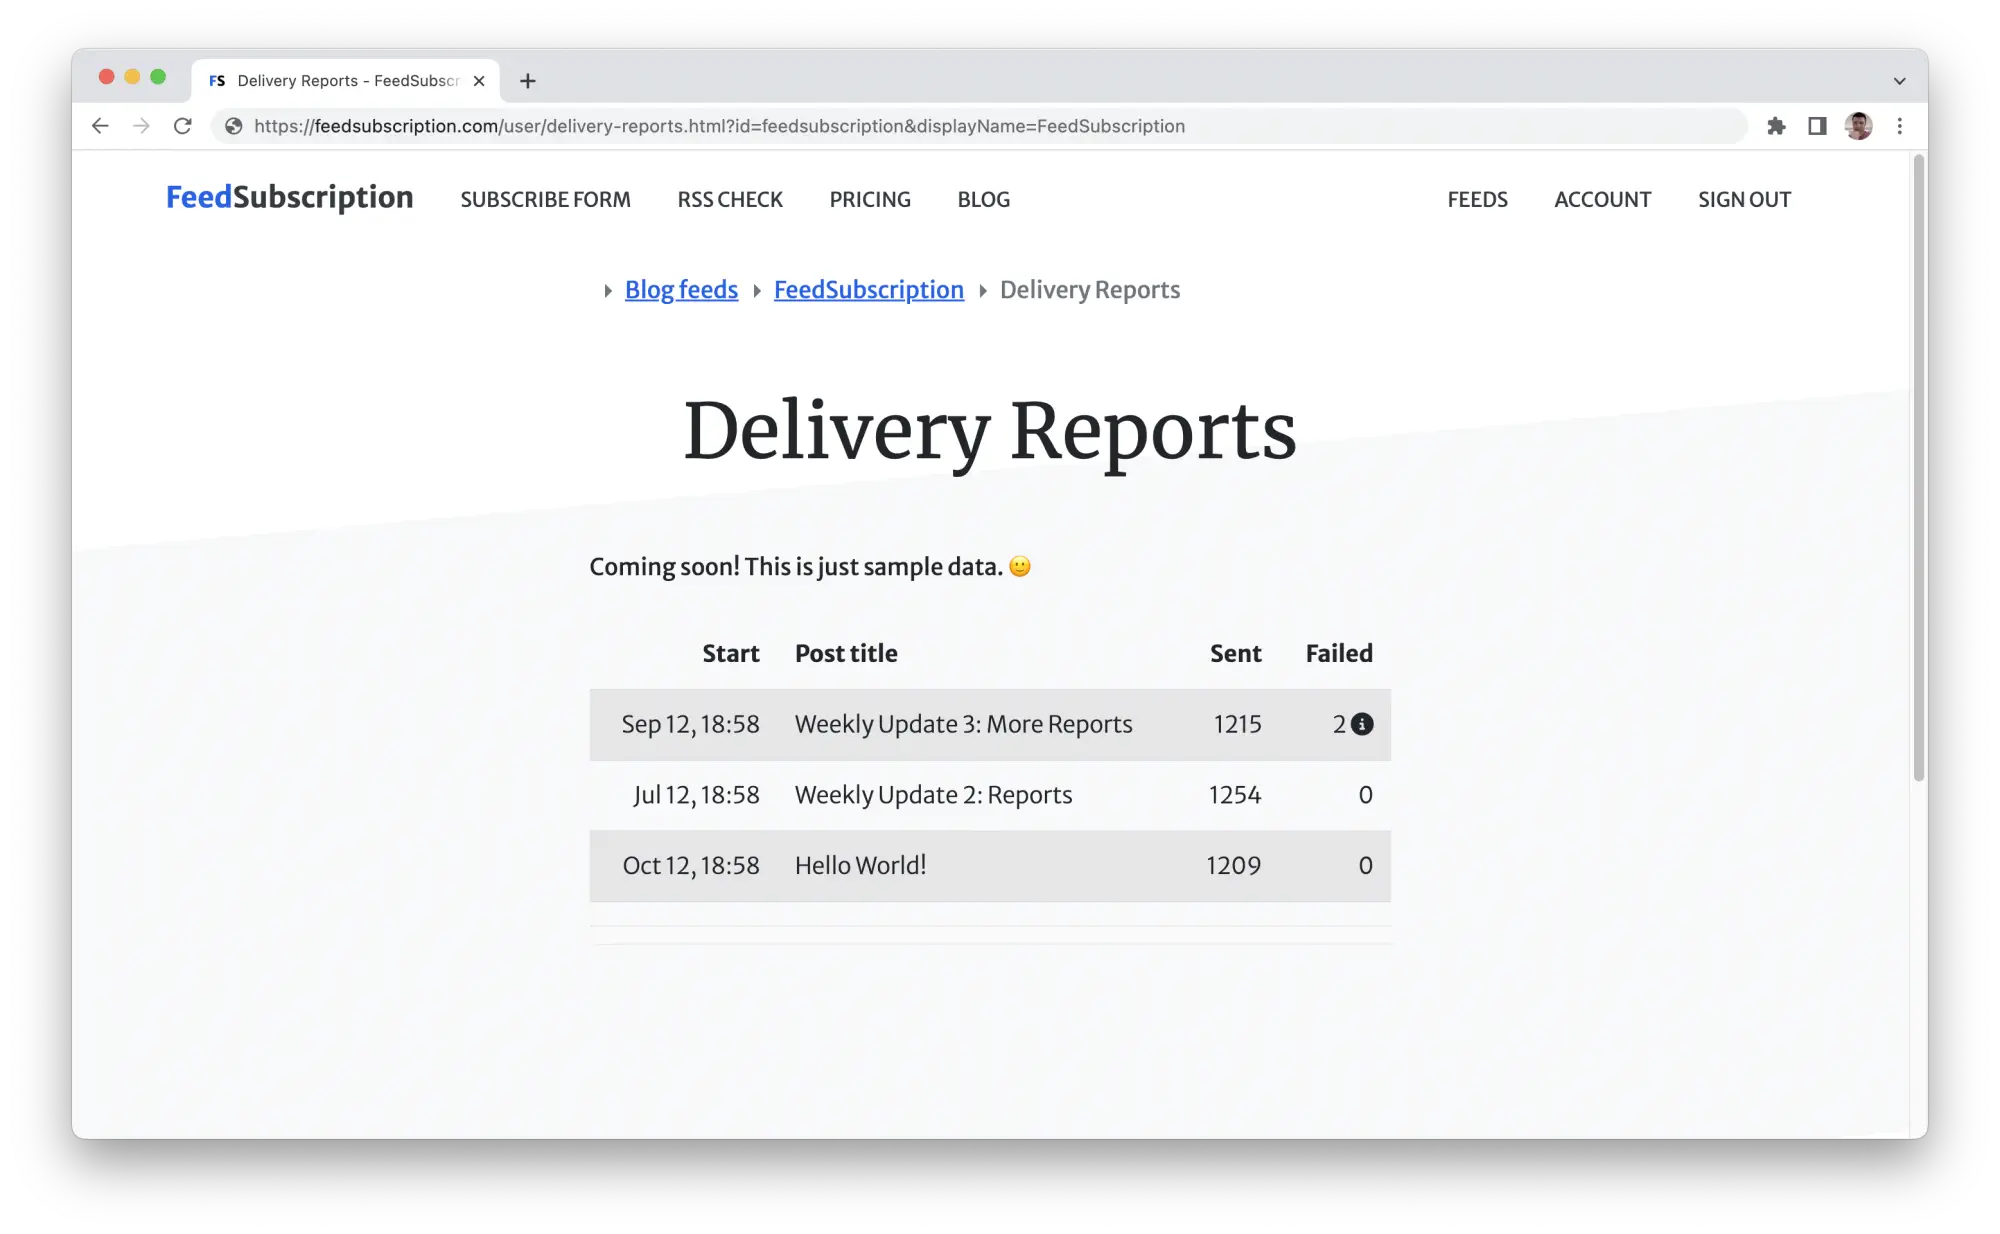This screenshot has width=2000, height=1234.
Task: Click SIGN OUT in the navigation
Action: [1744, 200]
